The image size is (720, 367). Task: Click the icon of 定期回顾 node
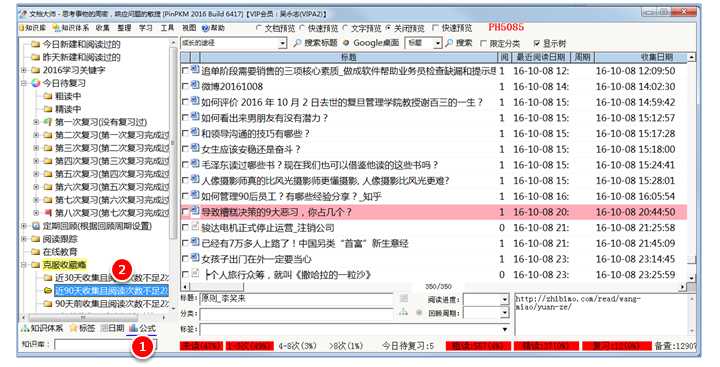pos(36,226)
